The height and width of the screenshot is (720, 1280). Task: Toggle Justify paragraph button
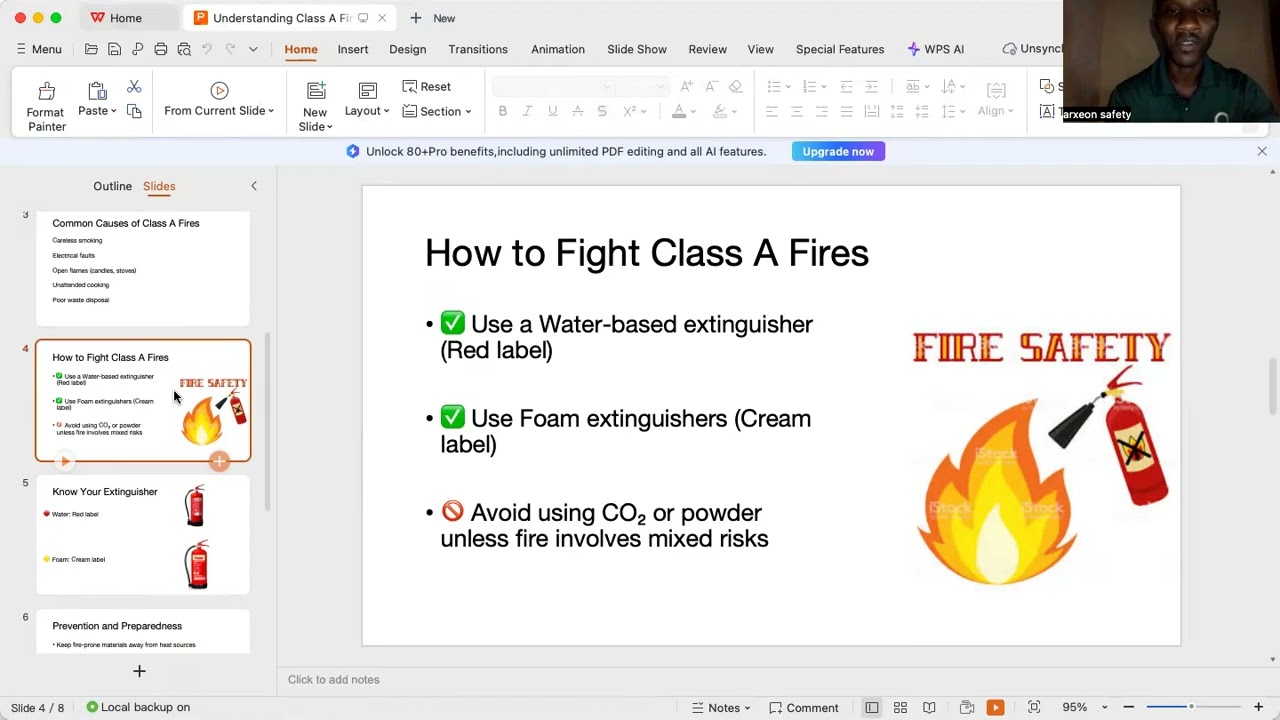(846, 111)
